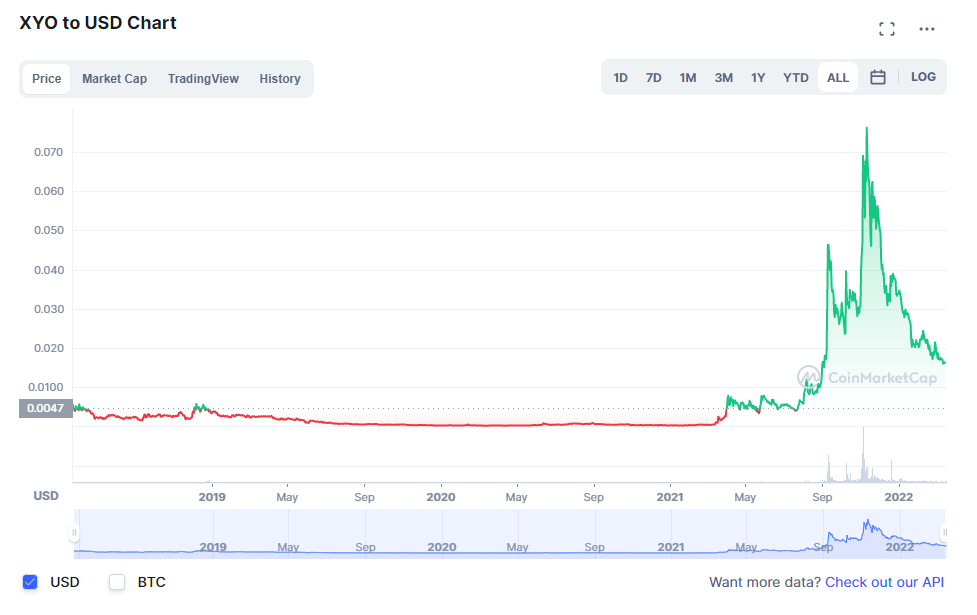Select the 3M time range

[723, 78]
